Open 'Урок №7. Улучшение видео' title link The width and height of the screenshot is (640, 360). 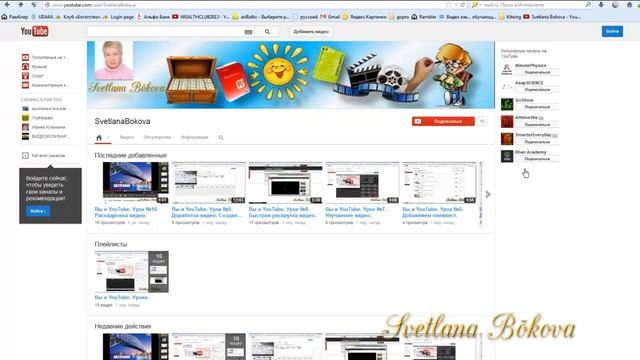click(x=356, y=212)
